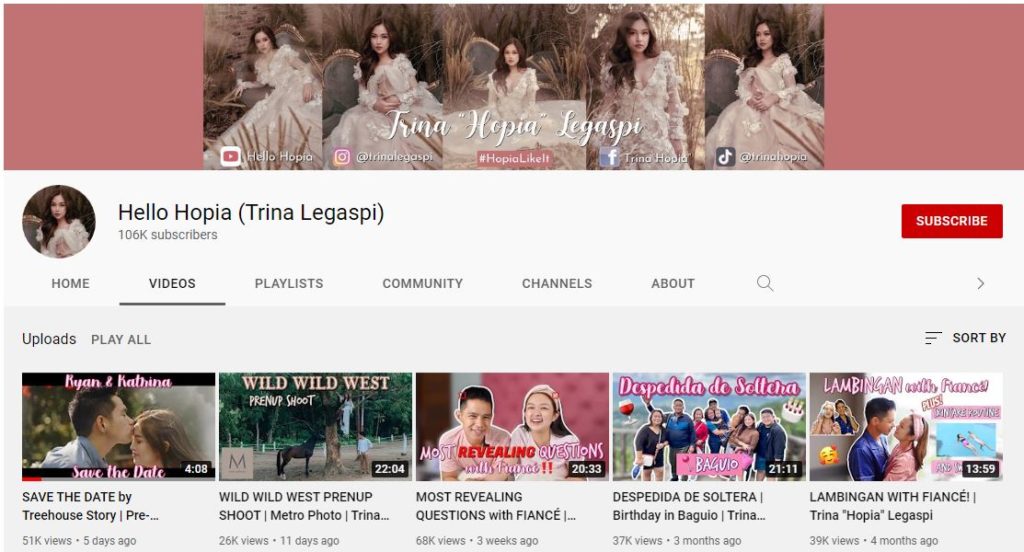
Task: Click 26K views • 11 days ago text
Action: [x=279, y=541]
